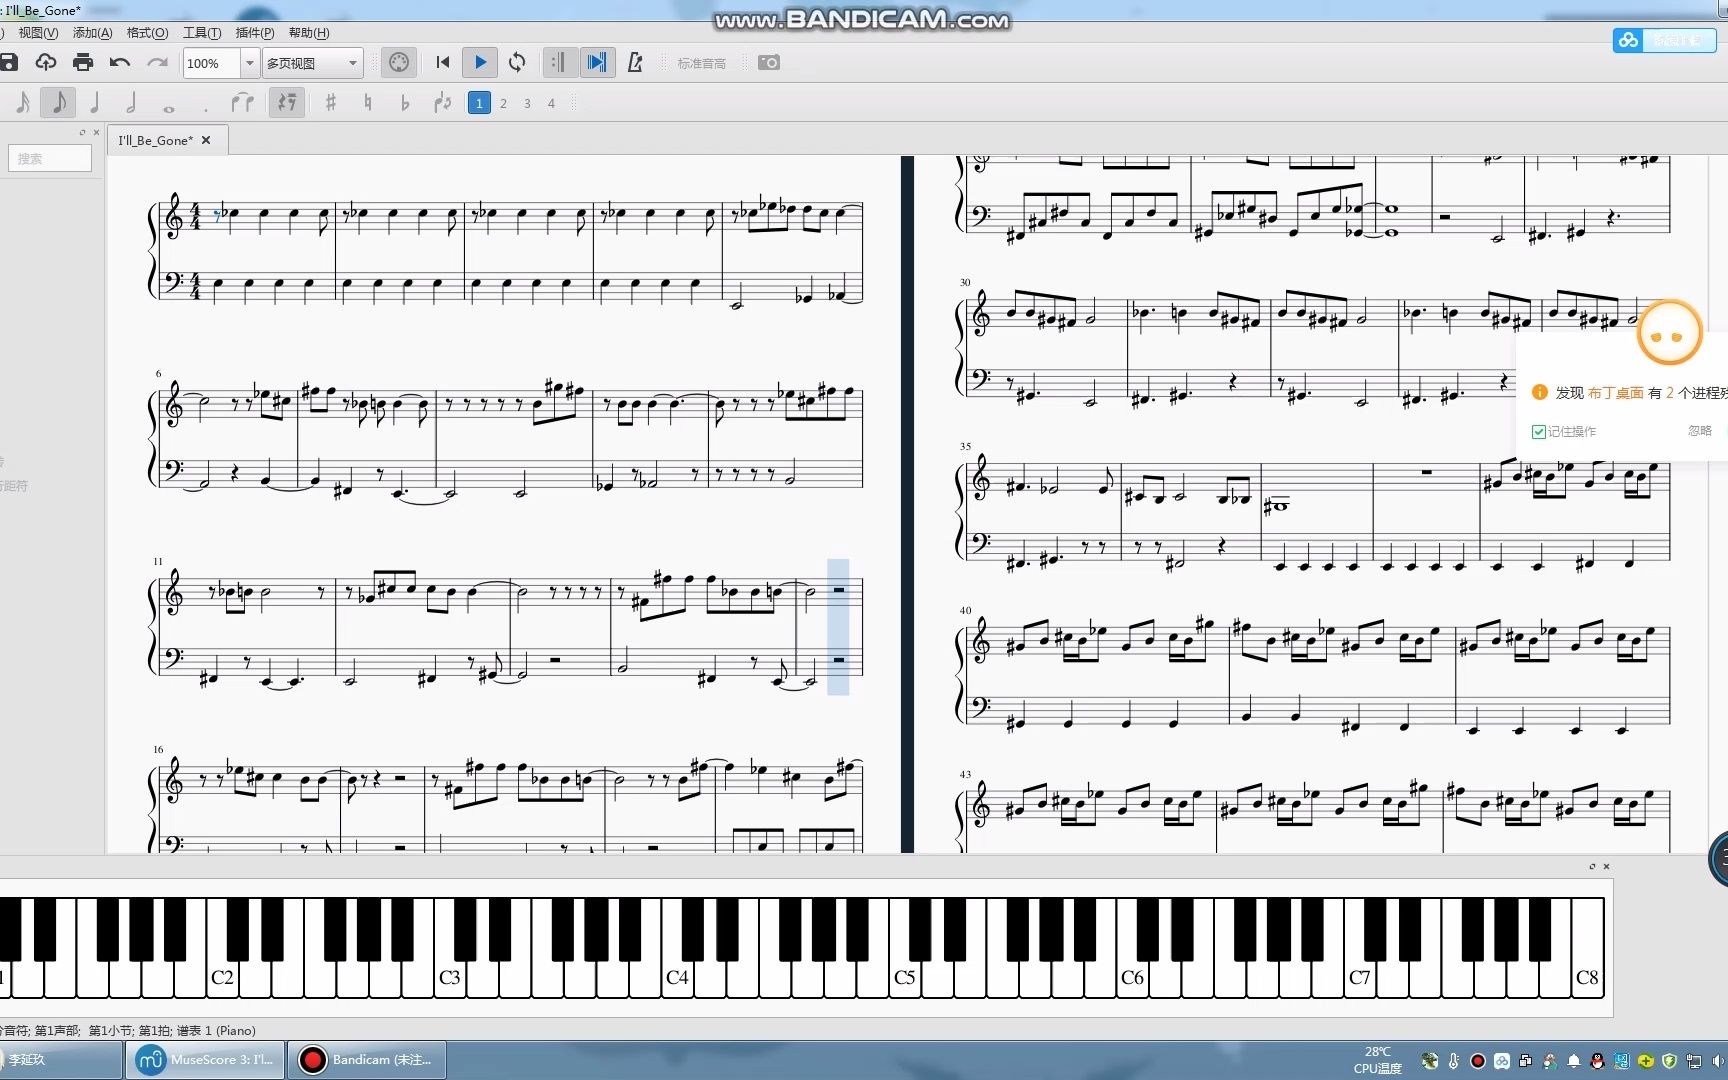Start playback with the blue play button

[480, 62]
